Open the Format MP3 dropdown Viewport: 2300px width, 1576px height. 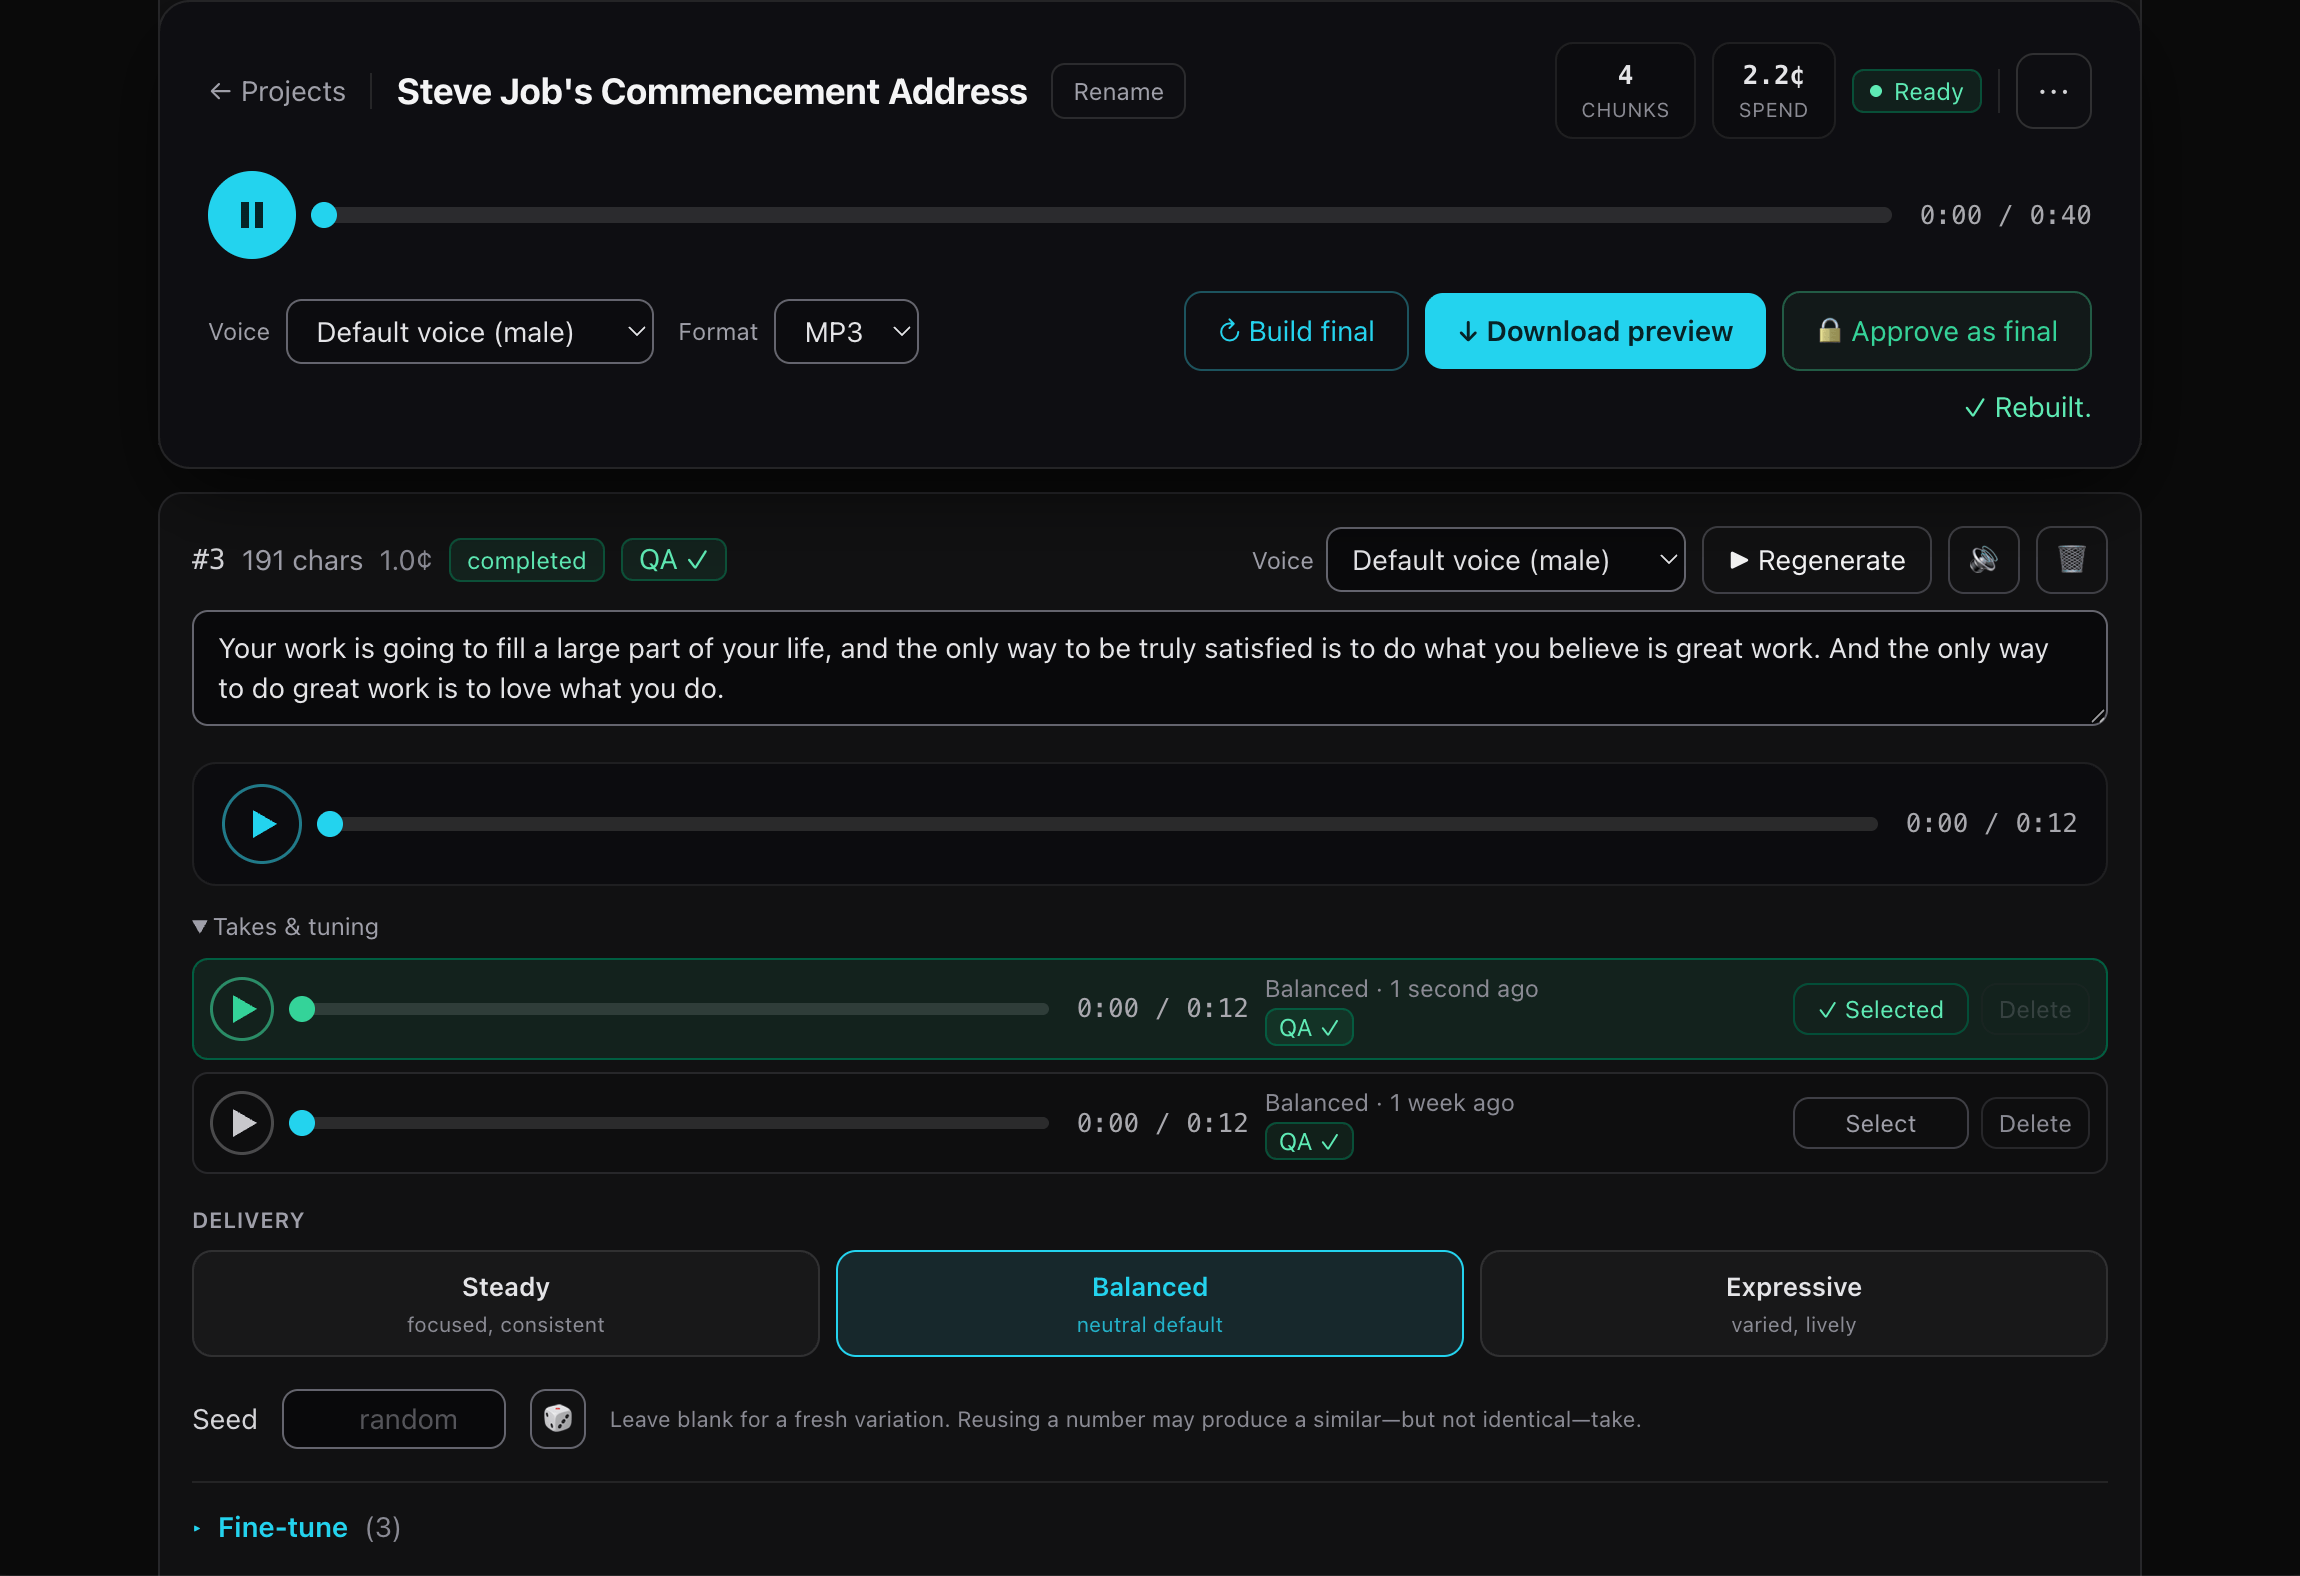[x=847, y=332]
